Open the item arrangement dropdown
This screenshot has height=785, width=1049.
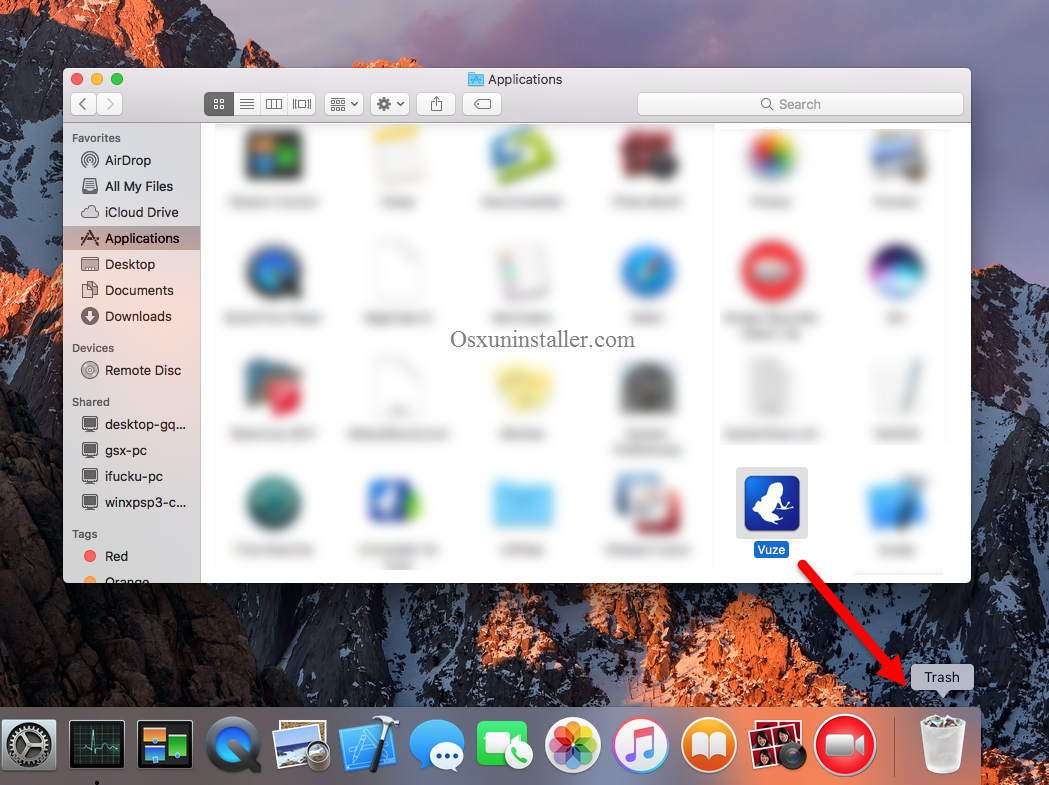(x=343, y=103)
